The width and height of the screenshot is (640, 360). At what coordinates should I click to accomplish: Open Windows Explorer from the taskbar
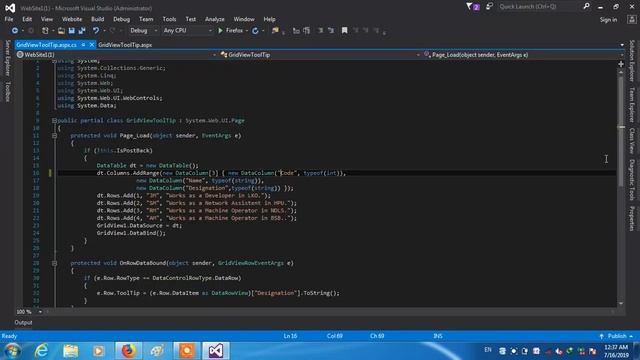click(x=70, y=351)
